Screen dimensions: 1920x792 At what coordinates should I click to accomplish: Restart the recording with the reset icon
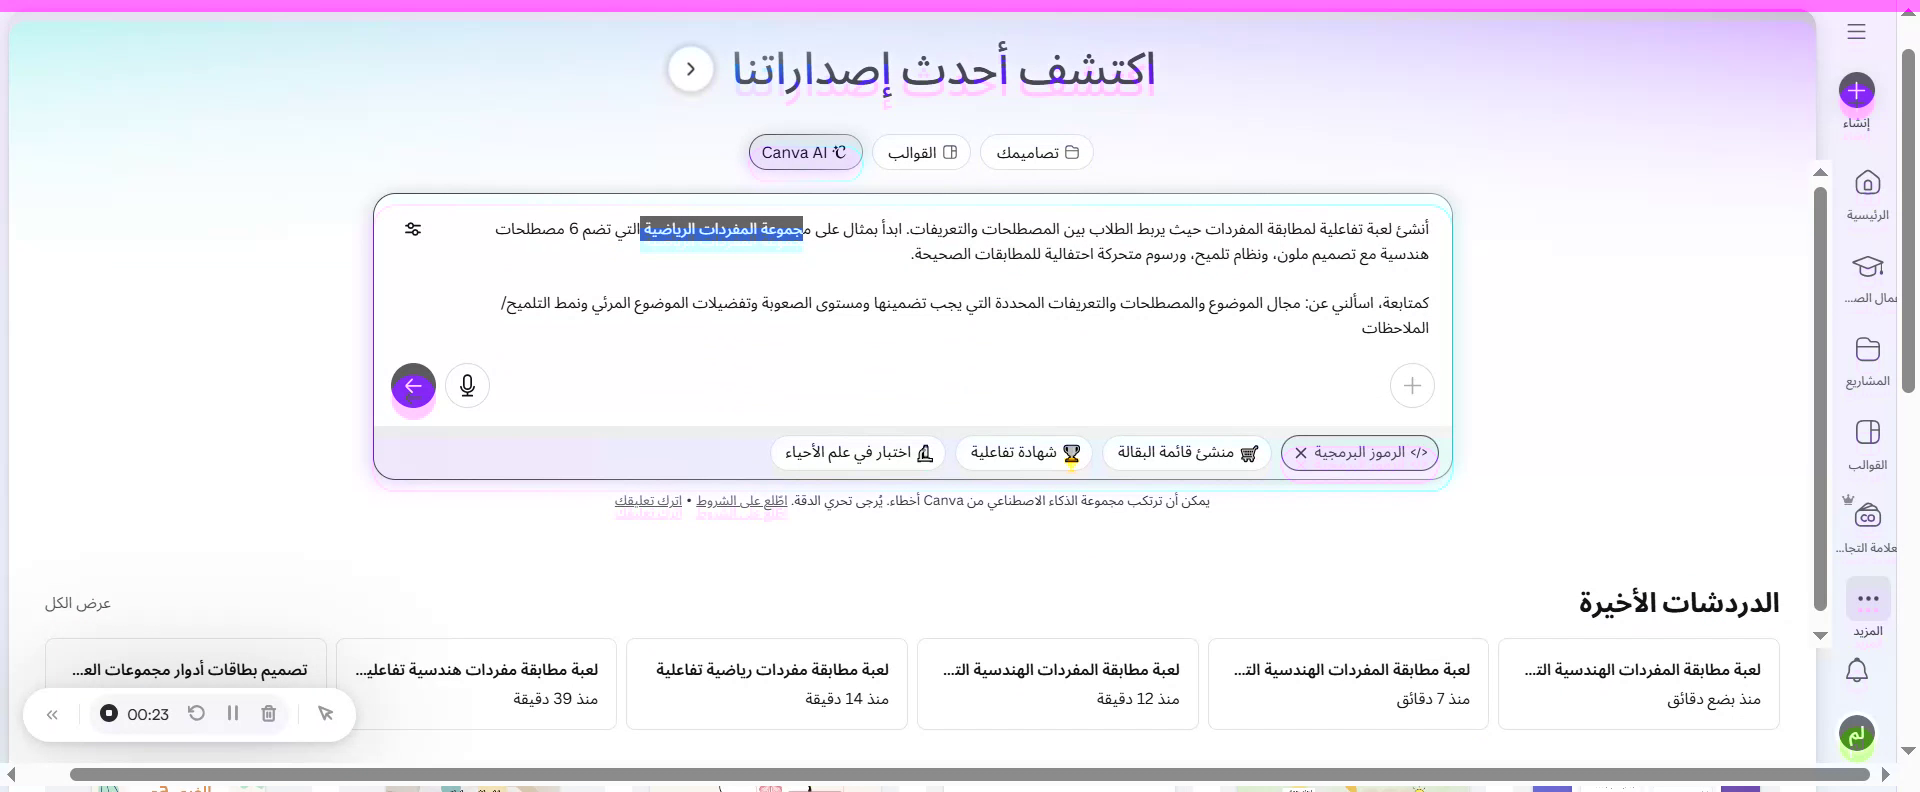click(x=197, y=713)
